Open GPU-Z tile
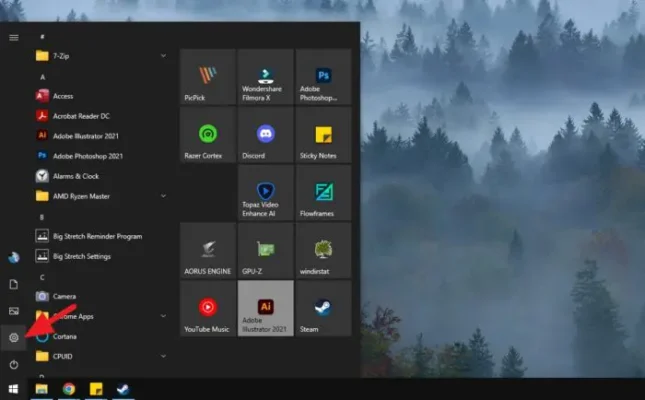The image size is (645, 400). (266, 251)
